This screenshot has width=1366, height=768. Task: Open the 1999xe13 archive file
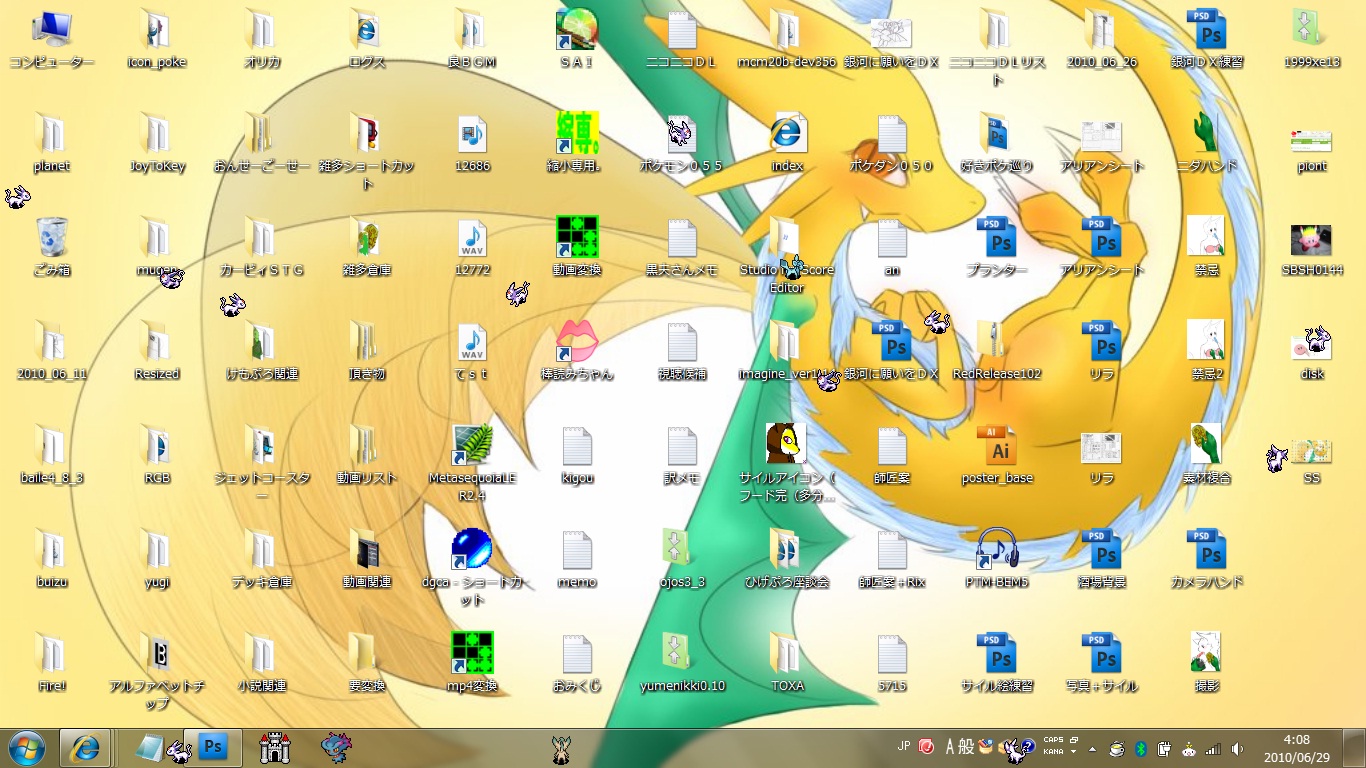click(1312, 40)
